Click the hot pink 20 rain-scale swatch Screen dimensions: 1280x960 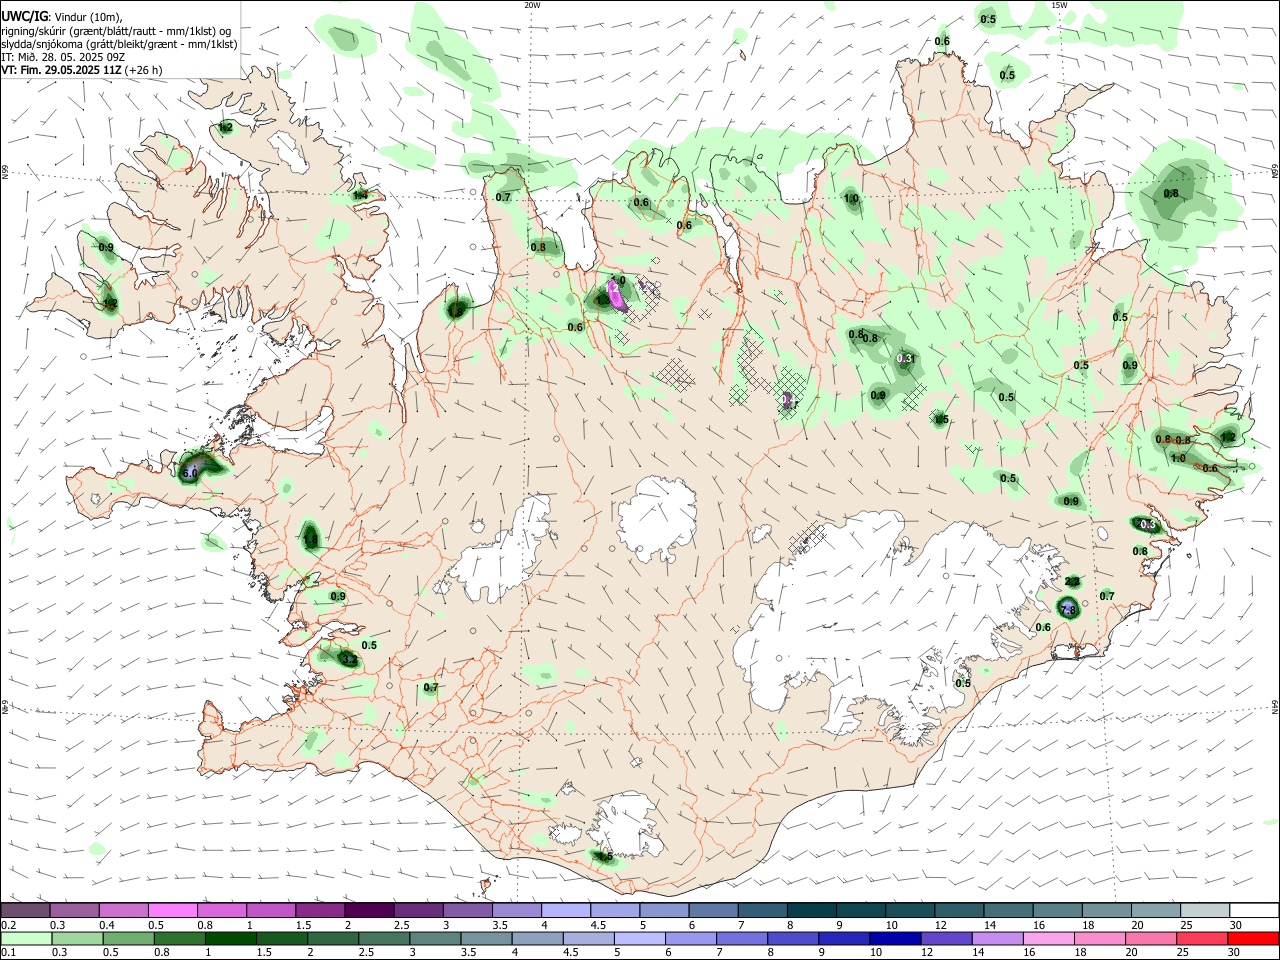tap(1149, 939)
